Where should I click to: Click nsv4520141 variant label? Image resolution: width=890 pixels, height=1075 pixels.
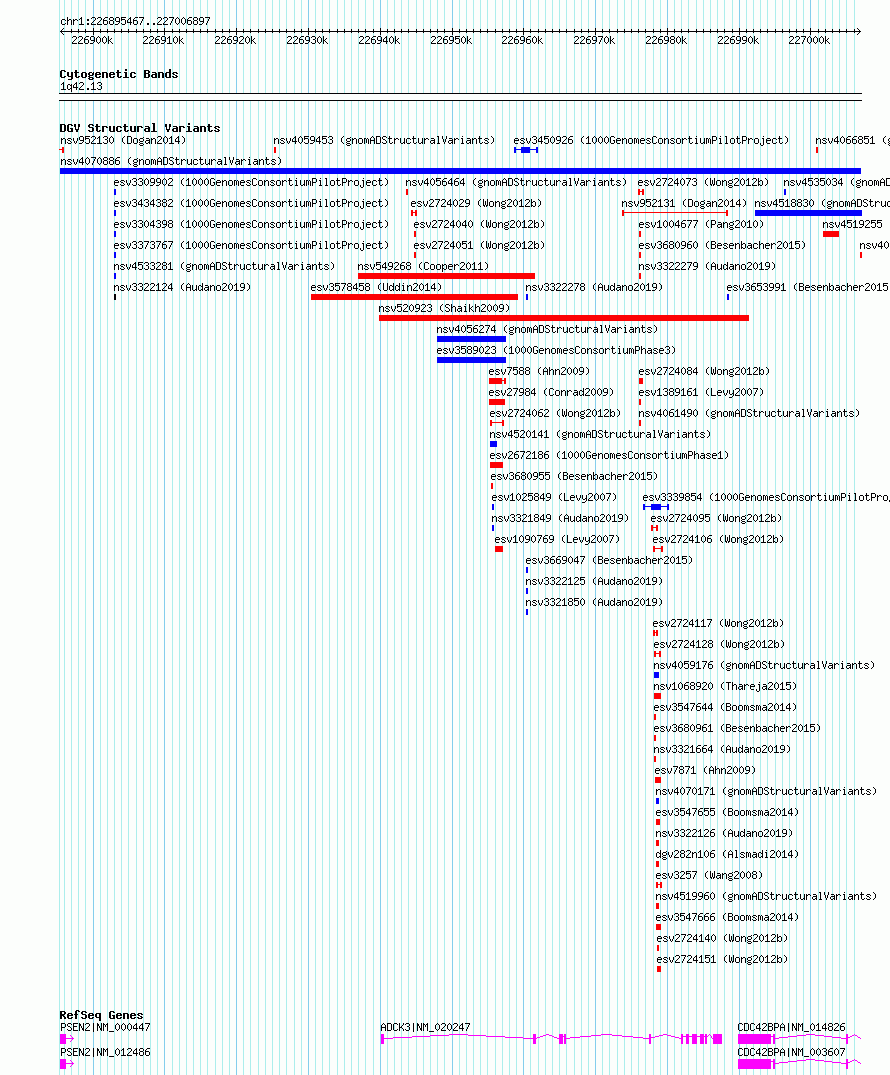pyautogui.click(x=599, y=434)
